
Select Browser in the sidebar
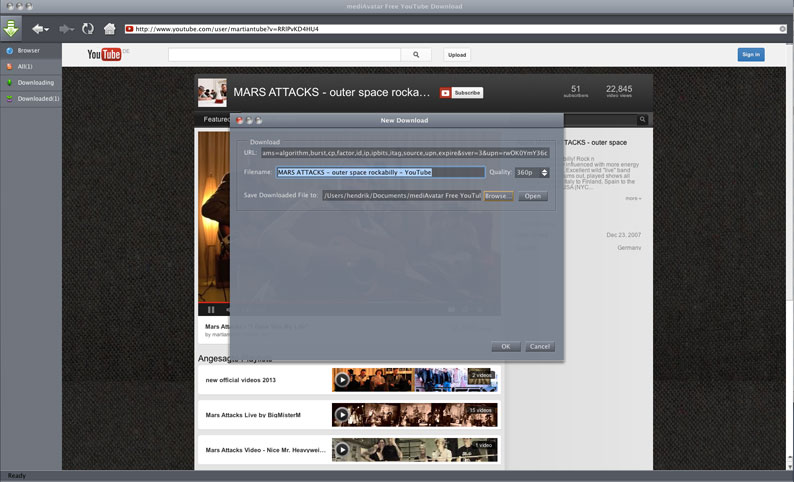[28, 50]
